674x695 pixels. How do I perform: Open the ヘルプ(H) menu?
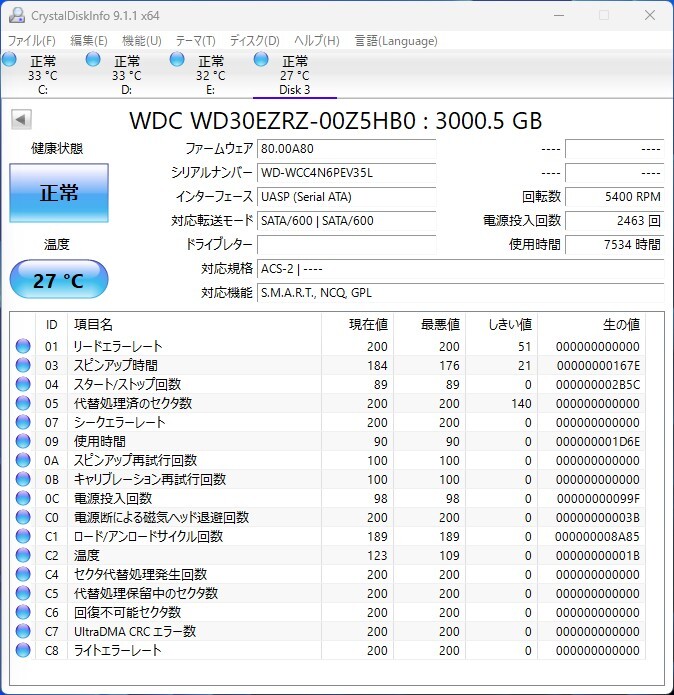click(317, 41)
